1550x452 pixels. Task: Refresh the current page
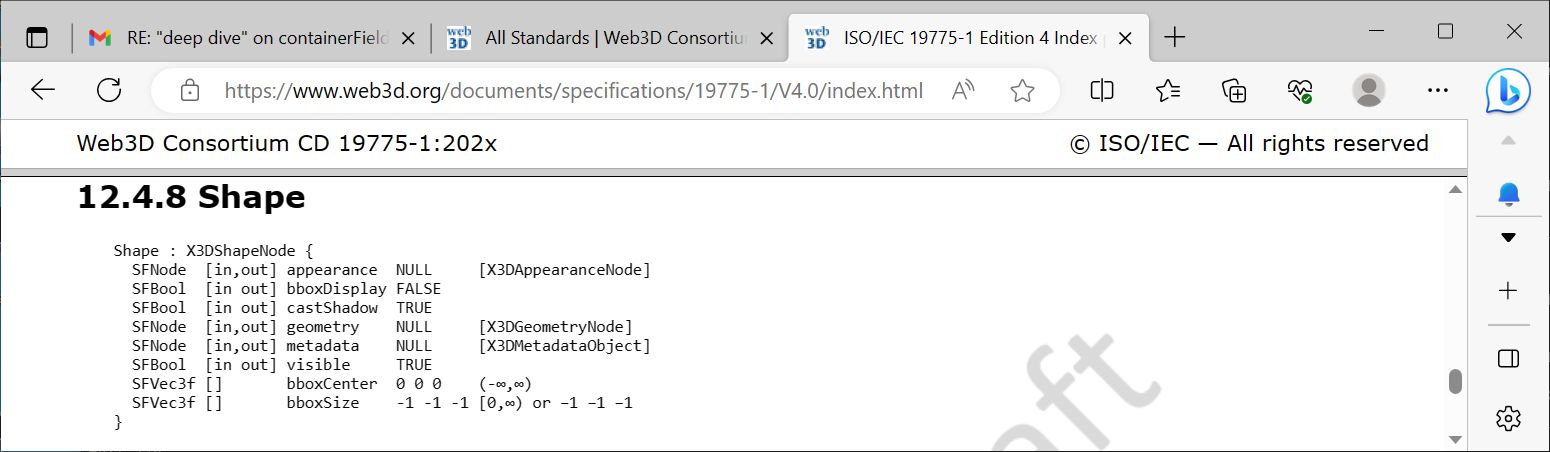pos(109,91)
